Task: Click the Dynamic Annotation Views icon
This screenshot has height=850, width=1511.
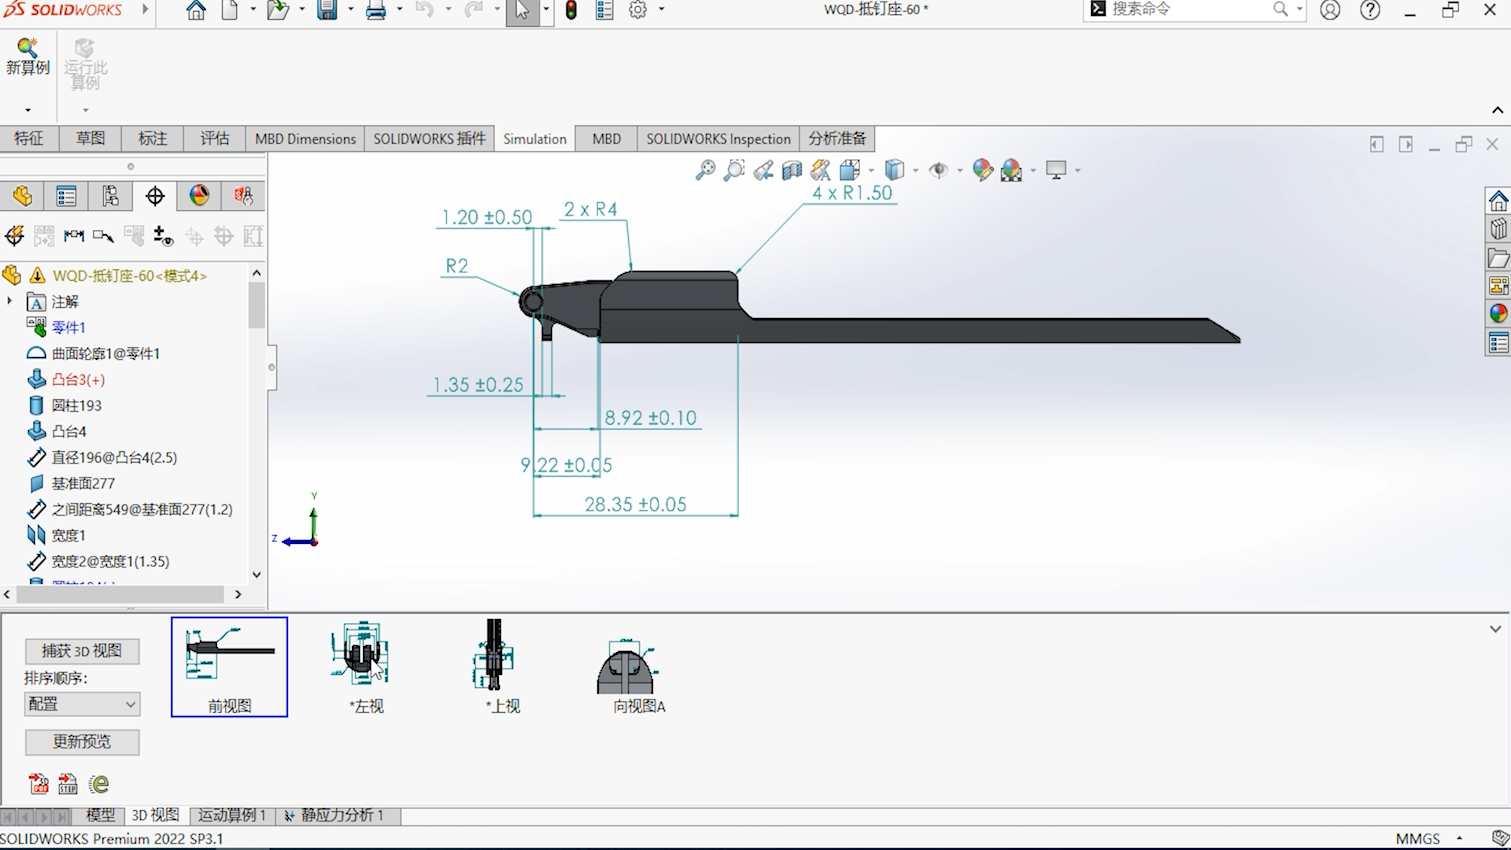Action: (821, 170)
